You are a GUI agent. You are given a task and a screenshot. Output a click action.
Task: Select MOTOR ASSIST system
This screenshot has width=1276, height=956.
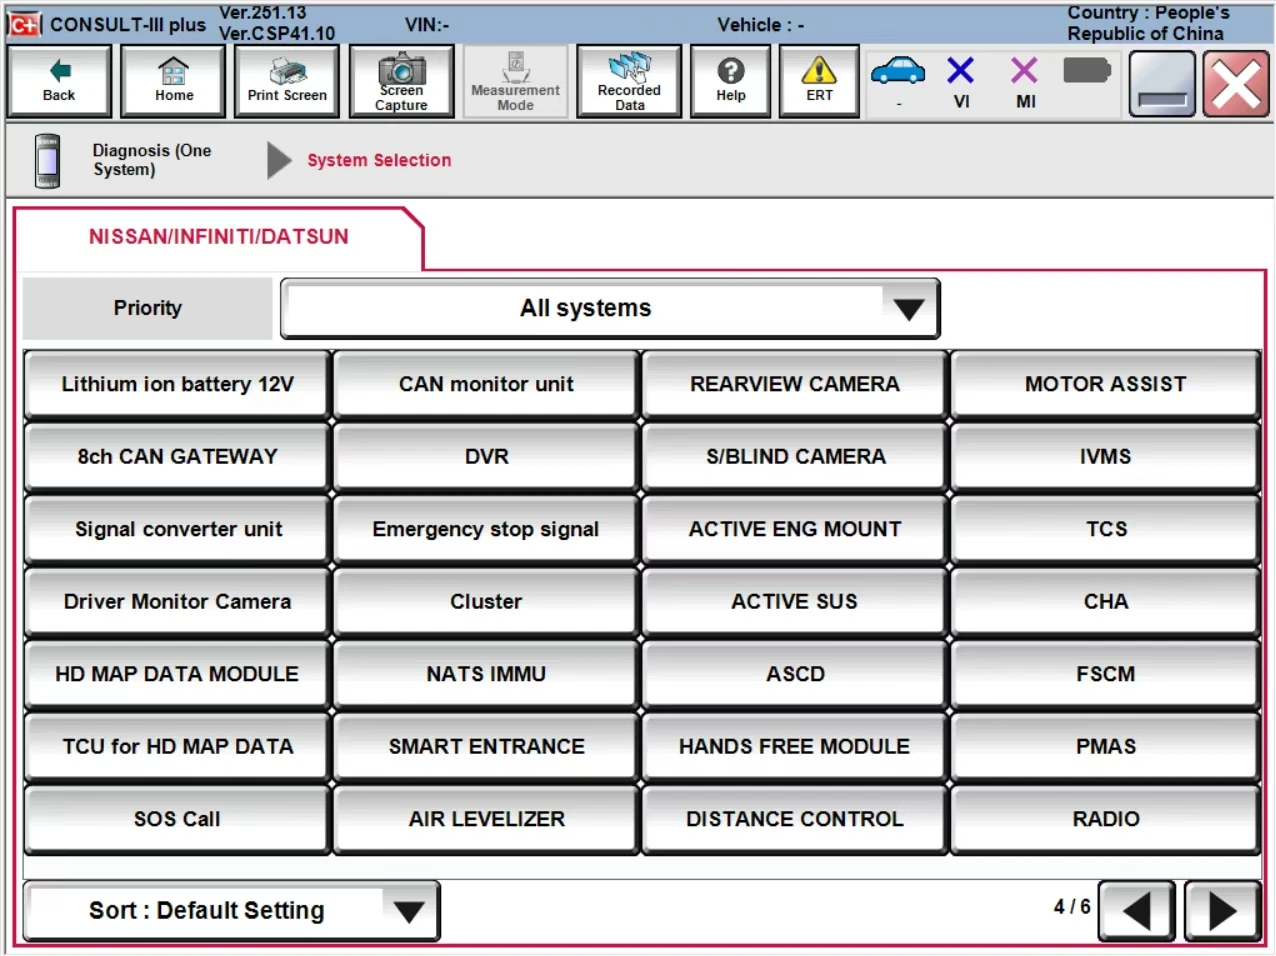click(1105, 384)
